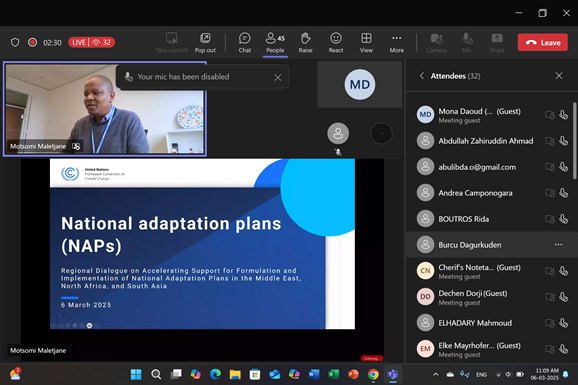The image size is (578, 385).
Task: Select Motsomi Maletjane's video tile
Action: point(105,109)
